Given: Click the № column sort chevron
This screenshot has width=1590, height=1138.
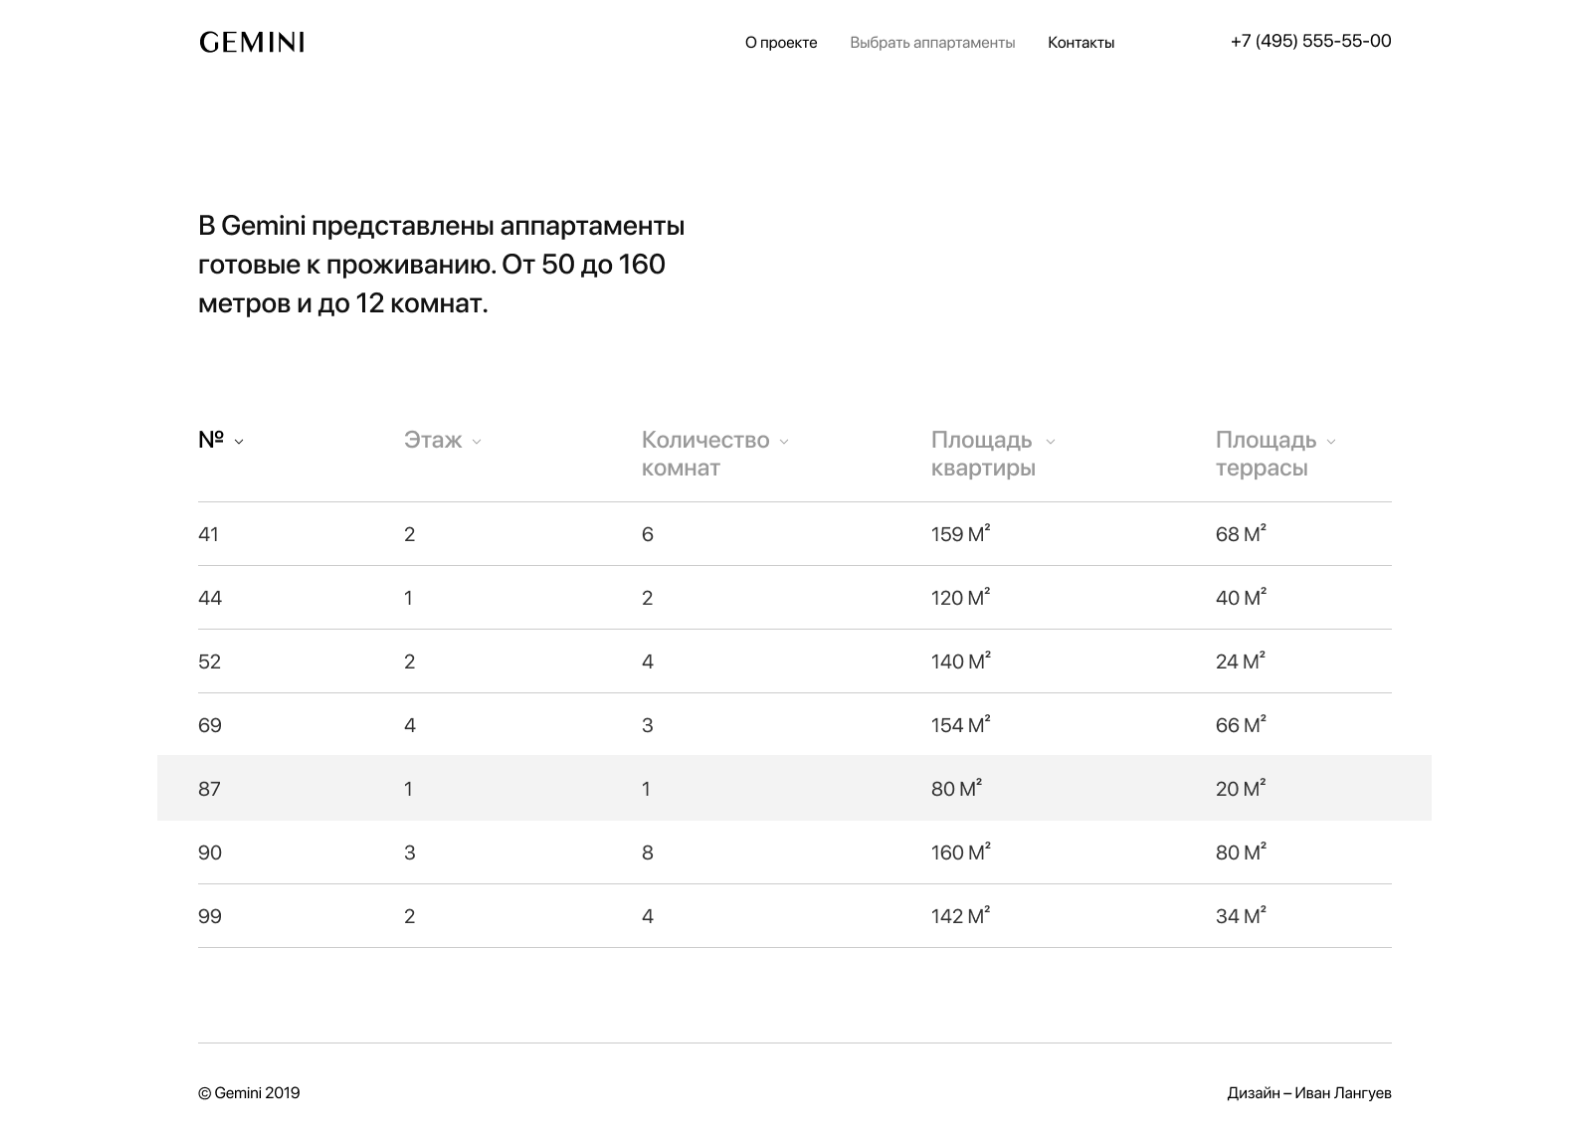Looking at the screenshot, I should click(x=239, y=441).
